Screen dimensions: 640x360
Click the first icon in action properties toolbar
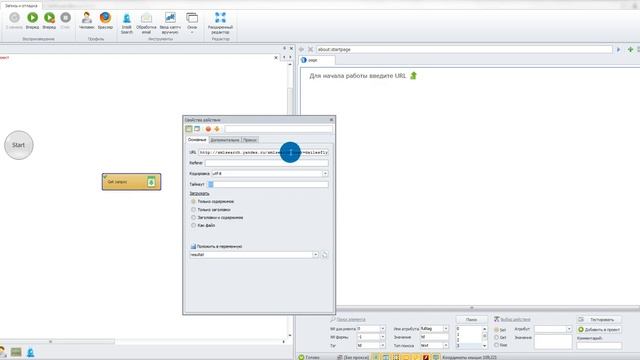(x=189, y=129)
